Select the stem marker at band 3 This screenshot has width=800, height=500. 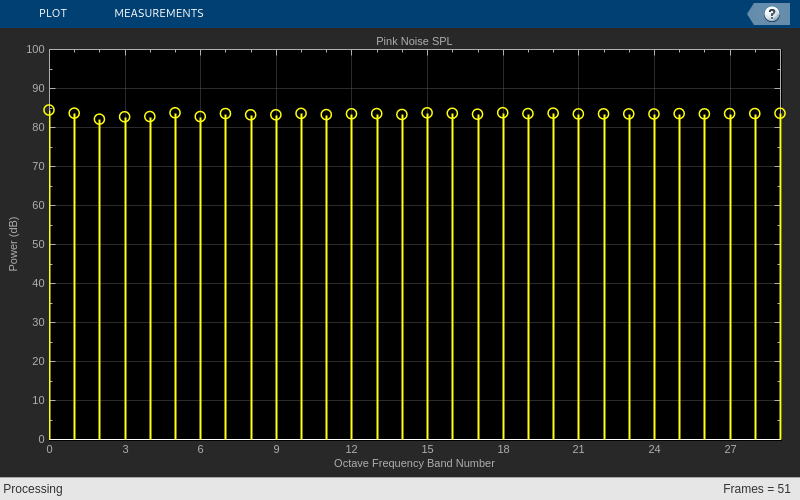[124, 117]
